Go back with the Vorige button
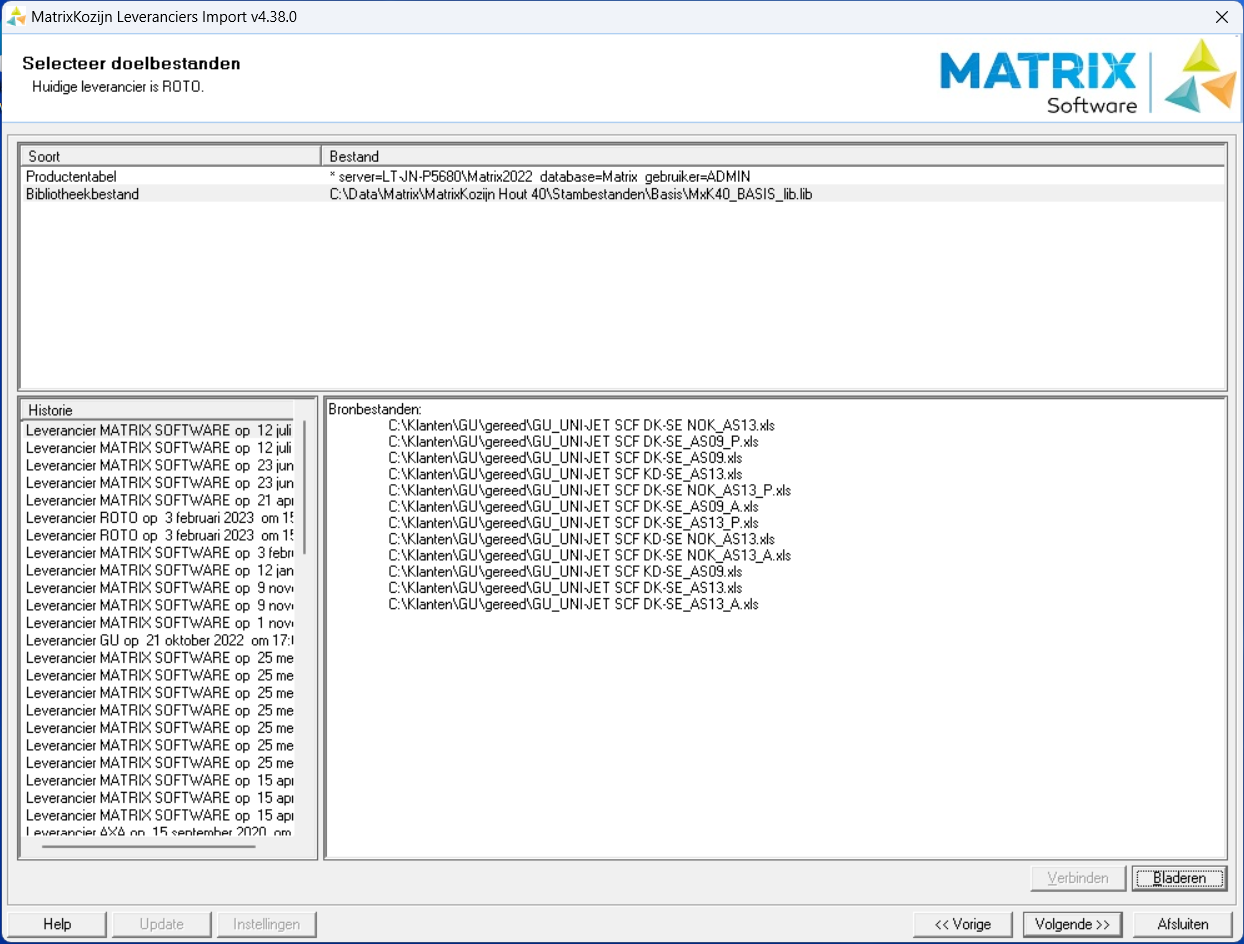The image size is (1244, 944). (x=963, y=924)
